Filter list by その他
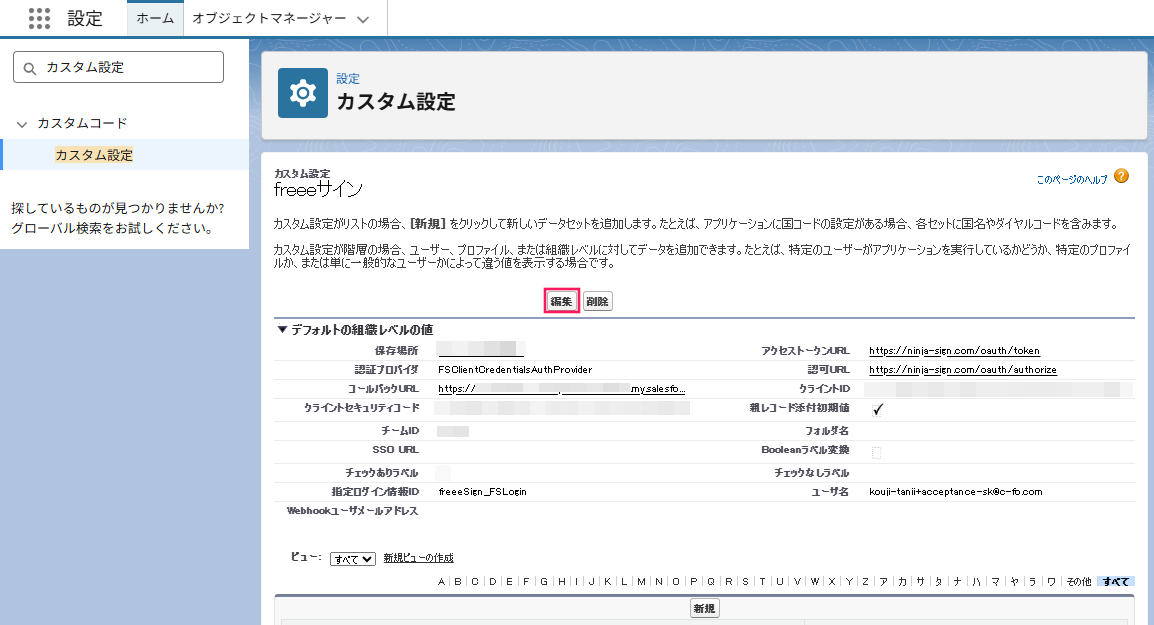 (x=1079, y=582)
